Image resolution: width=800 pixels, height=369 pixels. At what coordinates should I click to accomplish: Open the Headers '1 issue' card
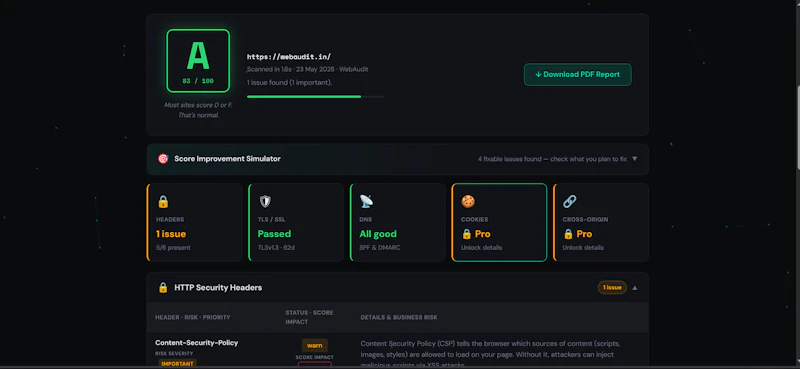194,223
